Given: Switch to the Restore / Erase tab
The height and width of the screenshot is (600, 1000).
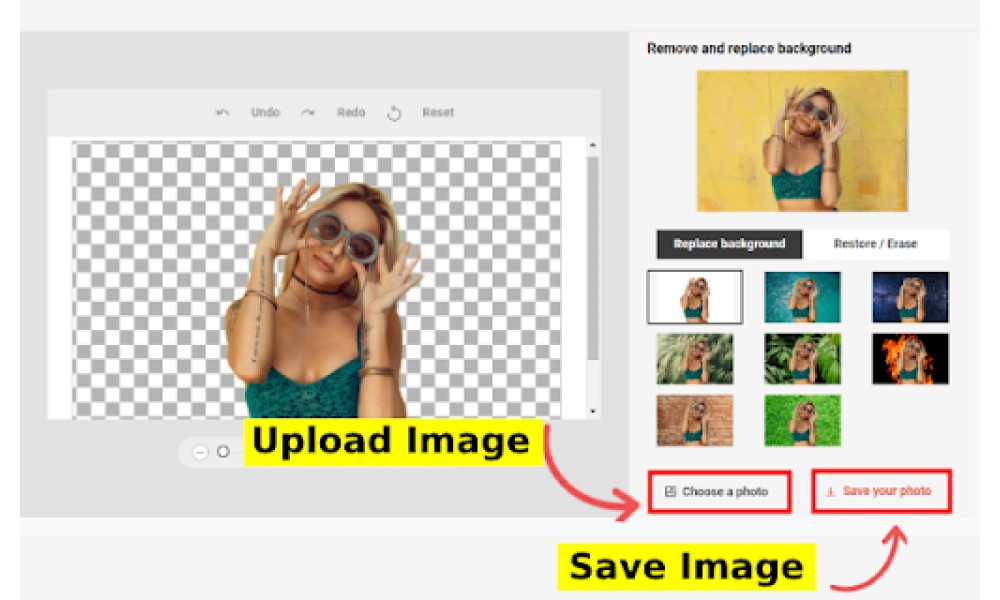Looking at the screenshot, I should coord(875,244).
